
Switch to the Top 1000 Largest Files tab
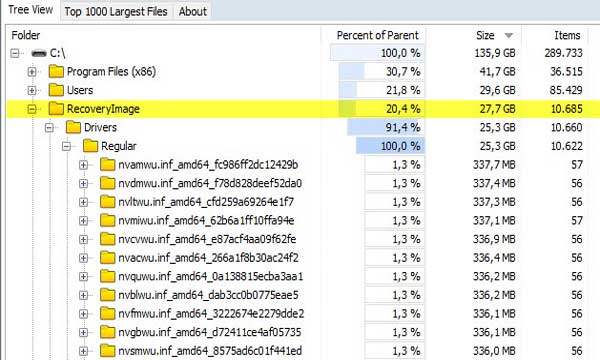click(x=116, y=11)
